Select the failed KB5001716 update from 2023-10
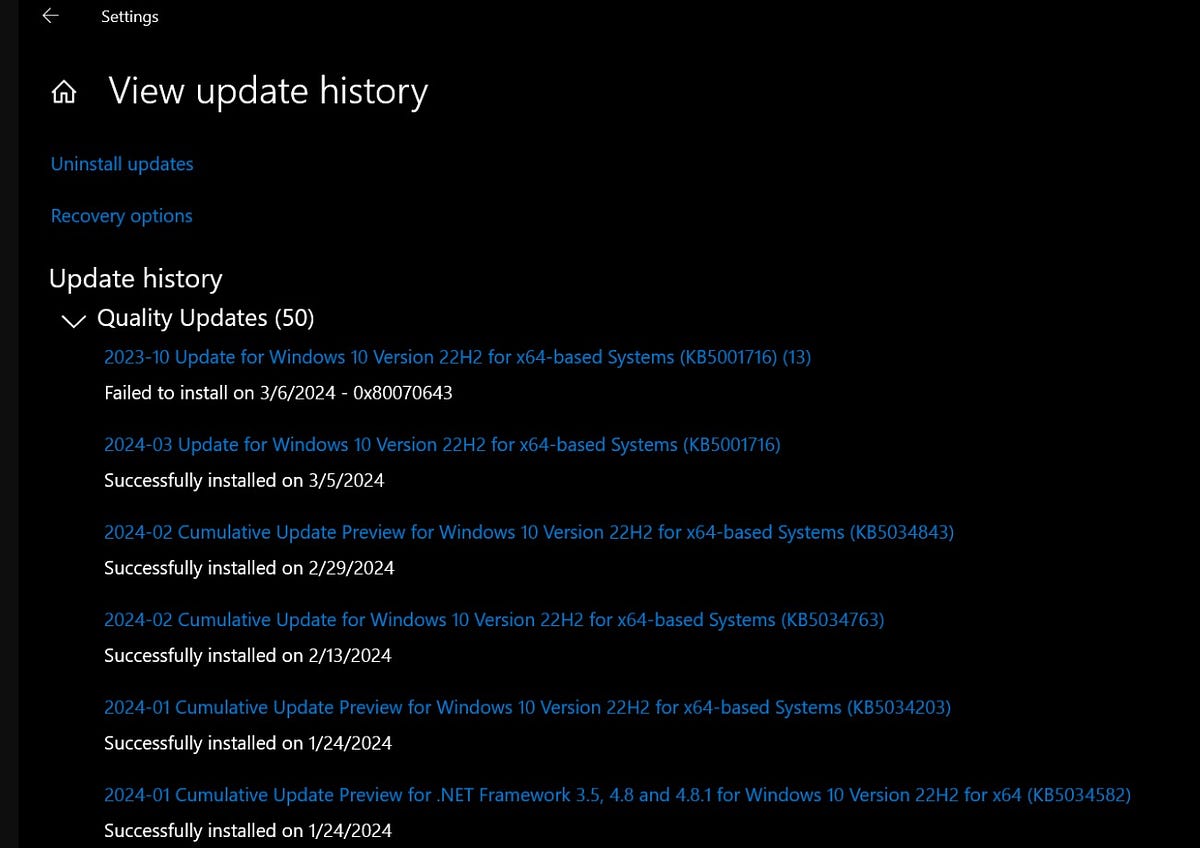This screenshot has width=1200, height=848. pos(457,357)
